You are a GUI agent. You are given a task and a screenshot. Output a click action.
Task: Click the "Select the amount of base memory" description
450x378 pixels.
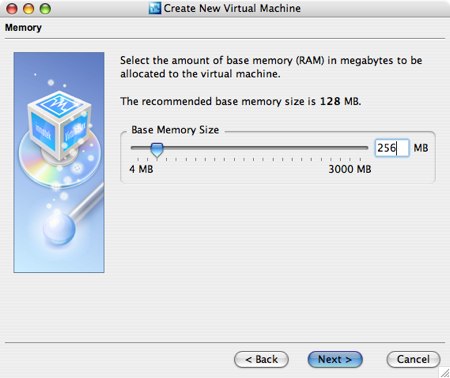(x=271, y=67)
